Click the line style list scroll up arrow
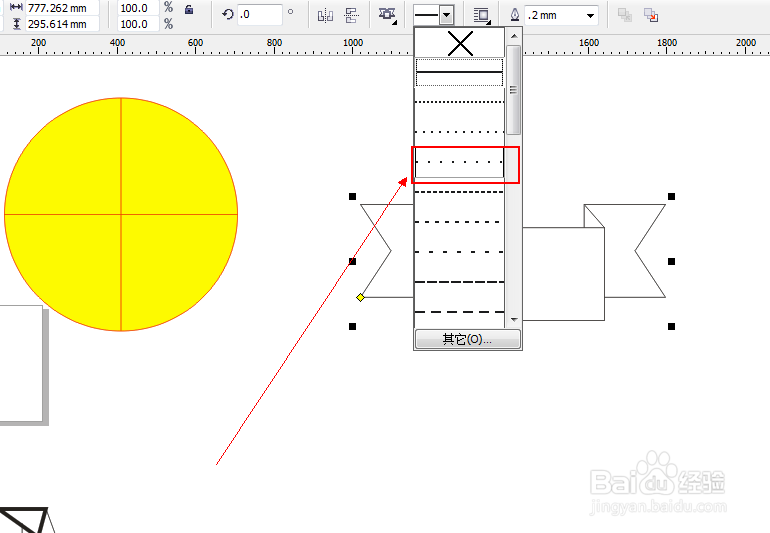Viewport: 770px width, 533px height. pyautogui.click(x=514, y=36)
